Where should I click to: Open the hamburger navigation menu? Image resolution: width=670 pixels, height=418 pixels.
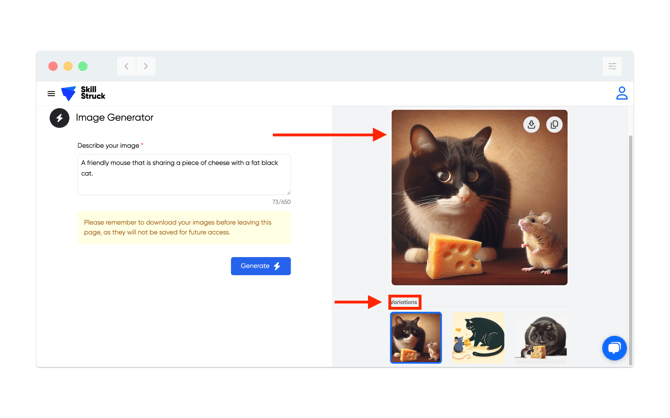(51, 94)
